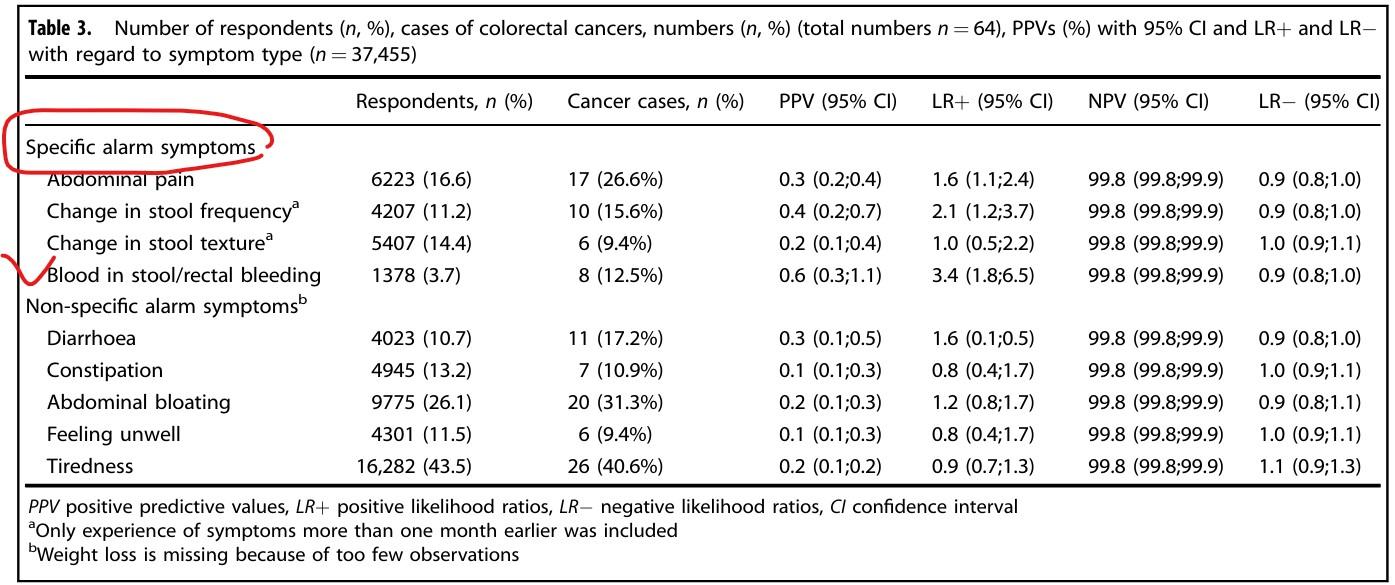Select the "Cancer cases, n (%)" column header
Screen dimensions: 1395x585
click(x=656, y=102)
